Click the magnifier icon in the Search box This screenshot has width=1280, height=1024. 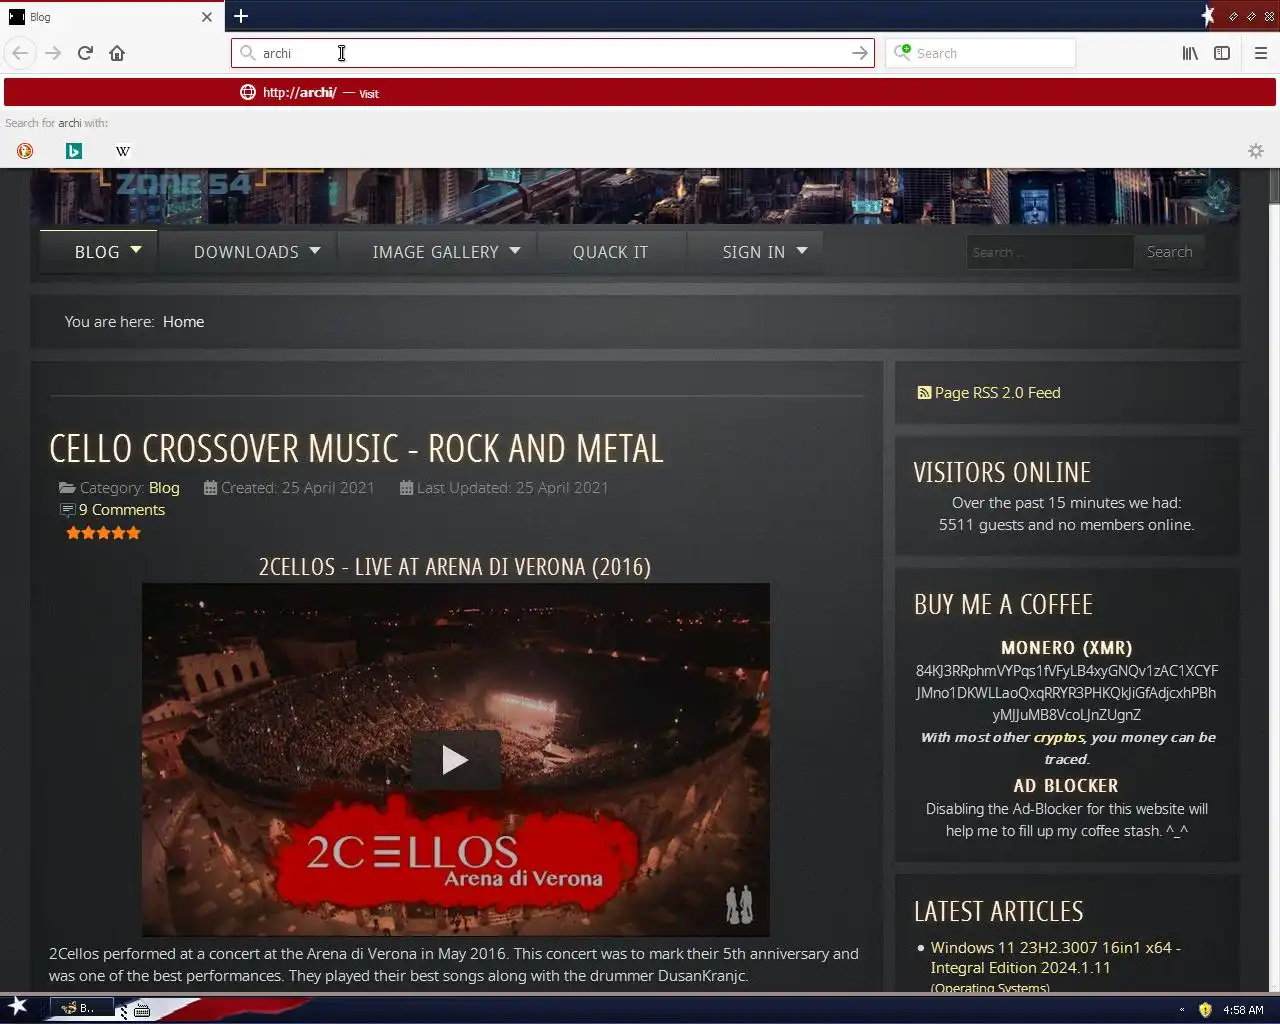click(x=903, y=52)
